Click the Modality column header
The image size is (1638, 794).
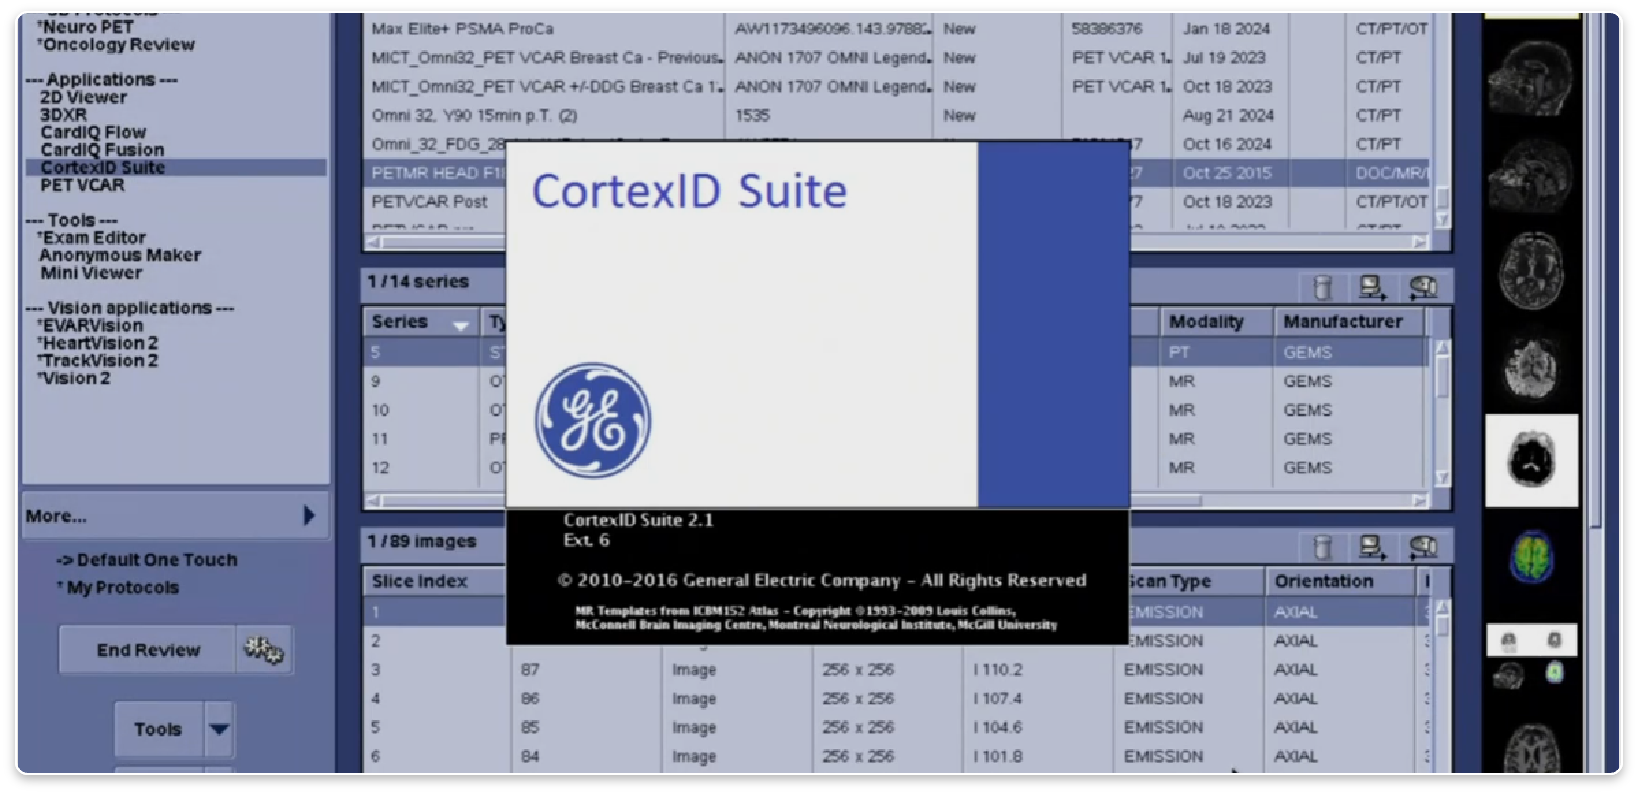point(1206,322)
